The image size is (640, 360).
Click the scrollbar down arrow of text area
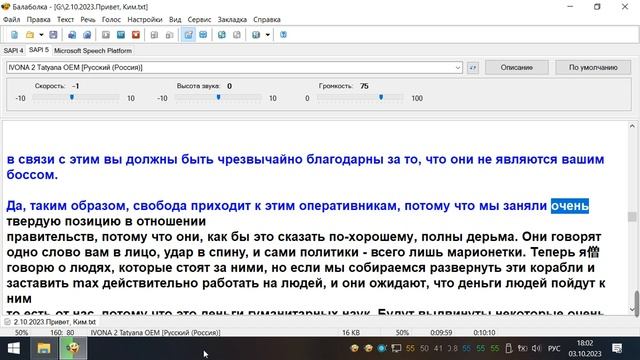632,309
